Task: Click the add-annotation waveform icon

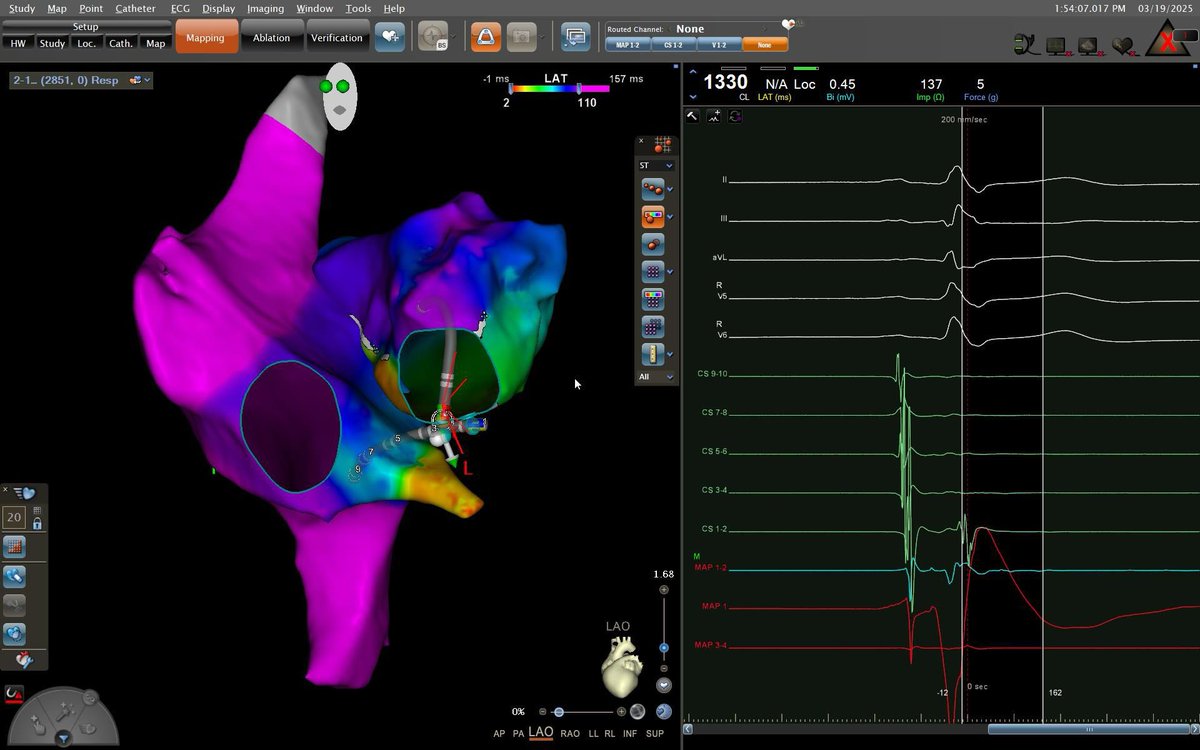Action: tap(713, 116)
